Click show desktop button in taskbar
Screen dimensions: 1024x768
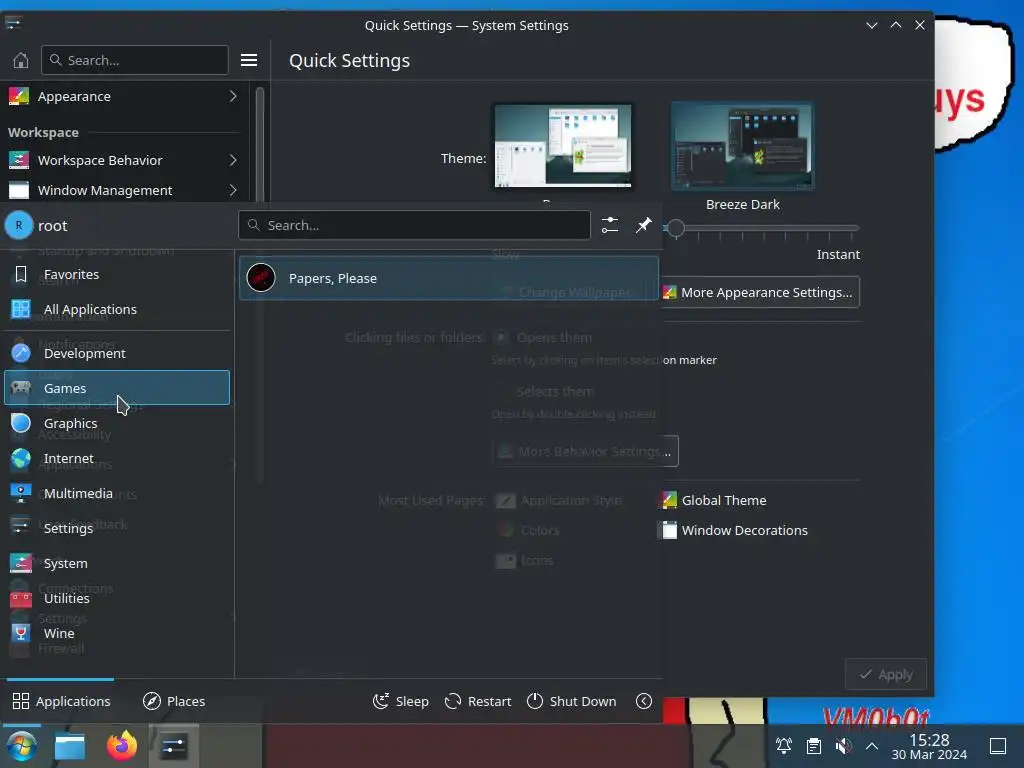[998, 746]
